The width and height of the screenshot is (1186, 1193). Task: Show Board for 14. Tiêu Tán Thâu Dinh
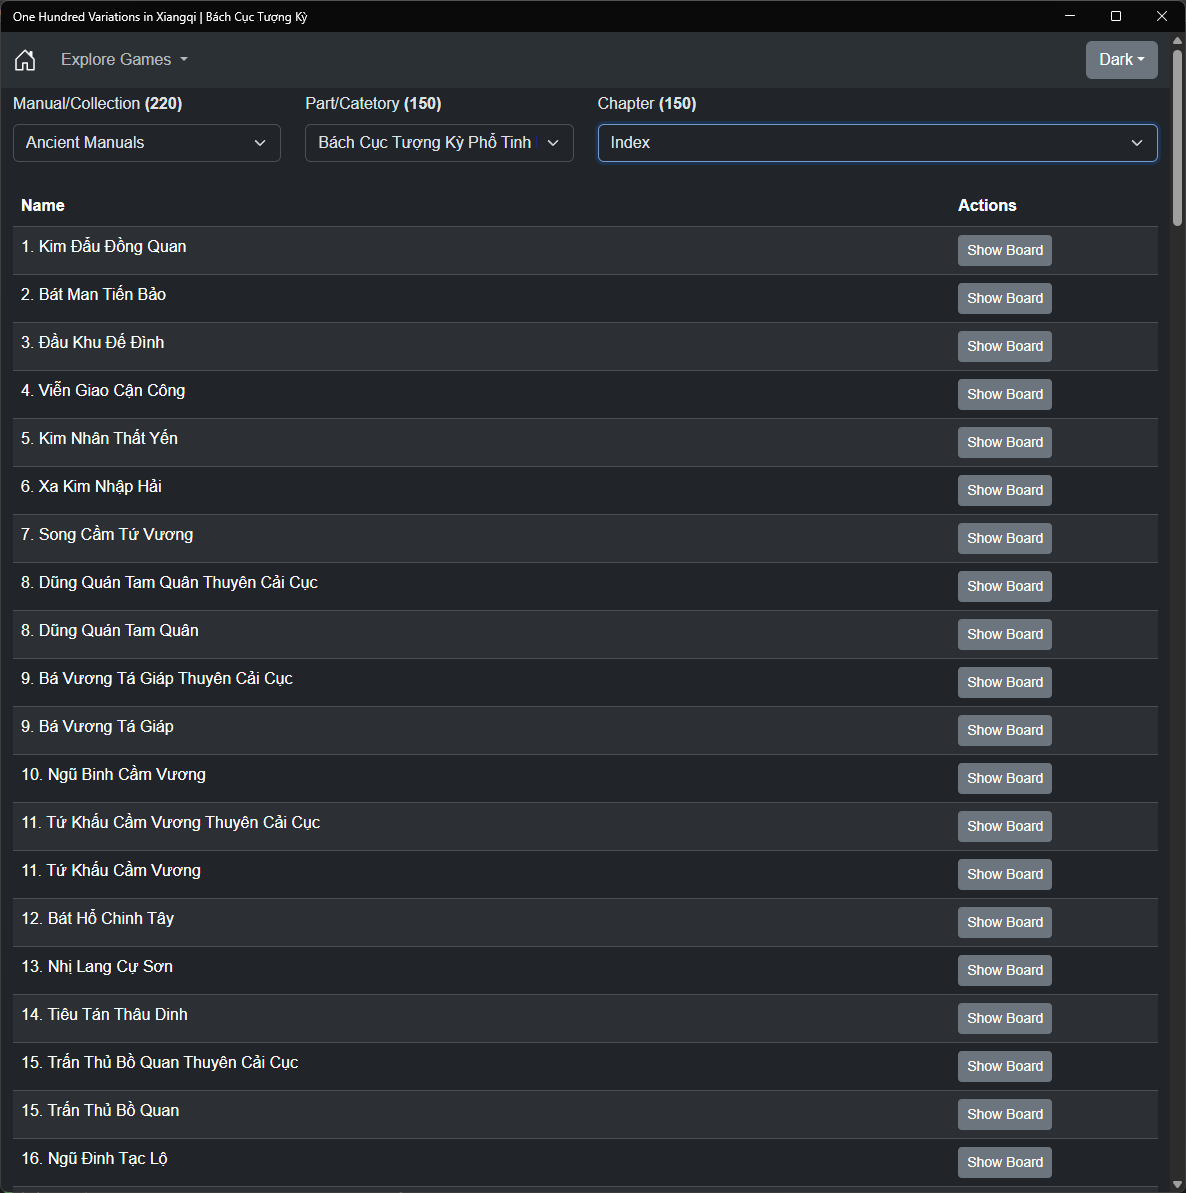pyautogui.click(x=1004, y=1017)
